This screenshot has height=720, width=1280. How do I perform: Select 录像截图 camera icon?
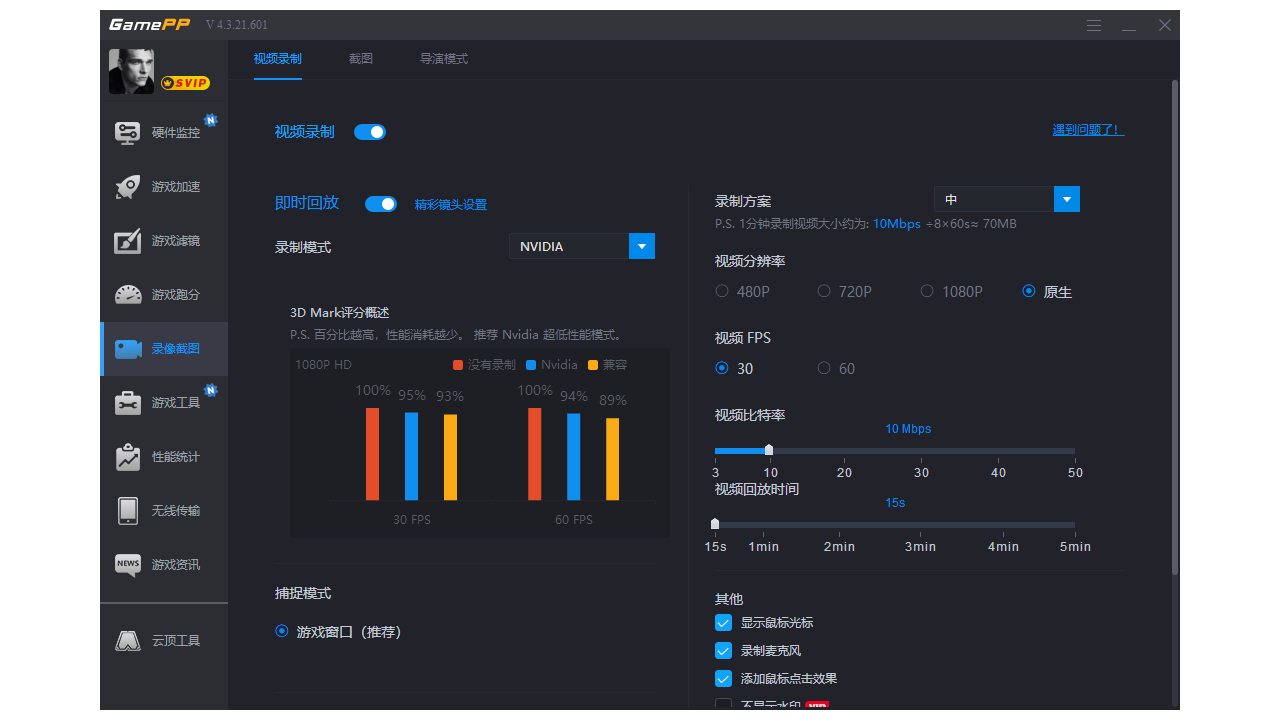pyautogui.click(x=128, y=349)
